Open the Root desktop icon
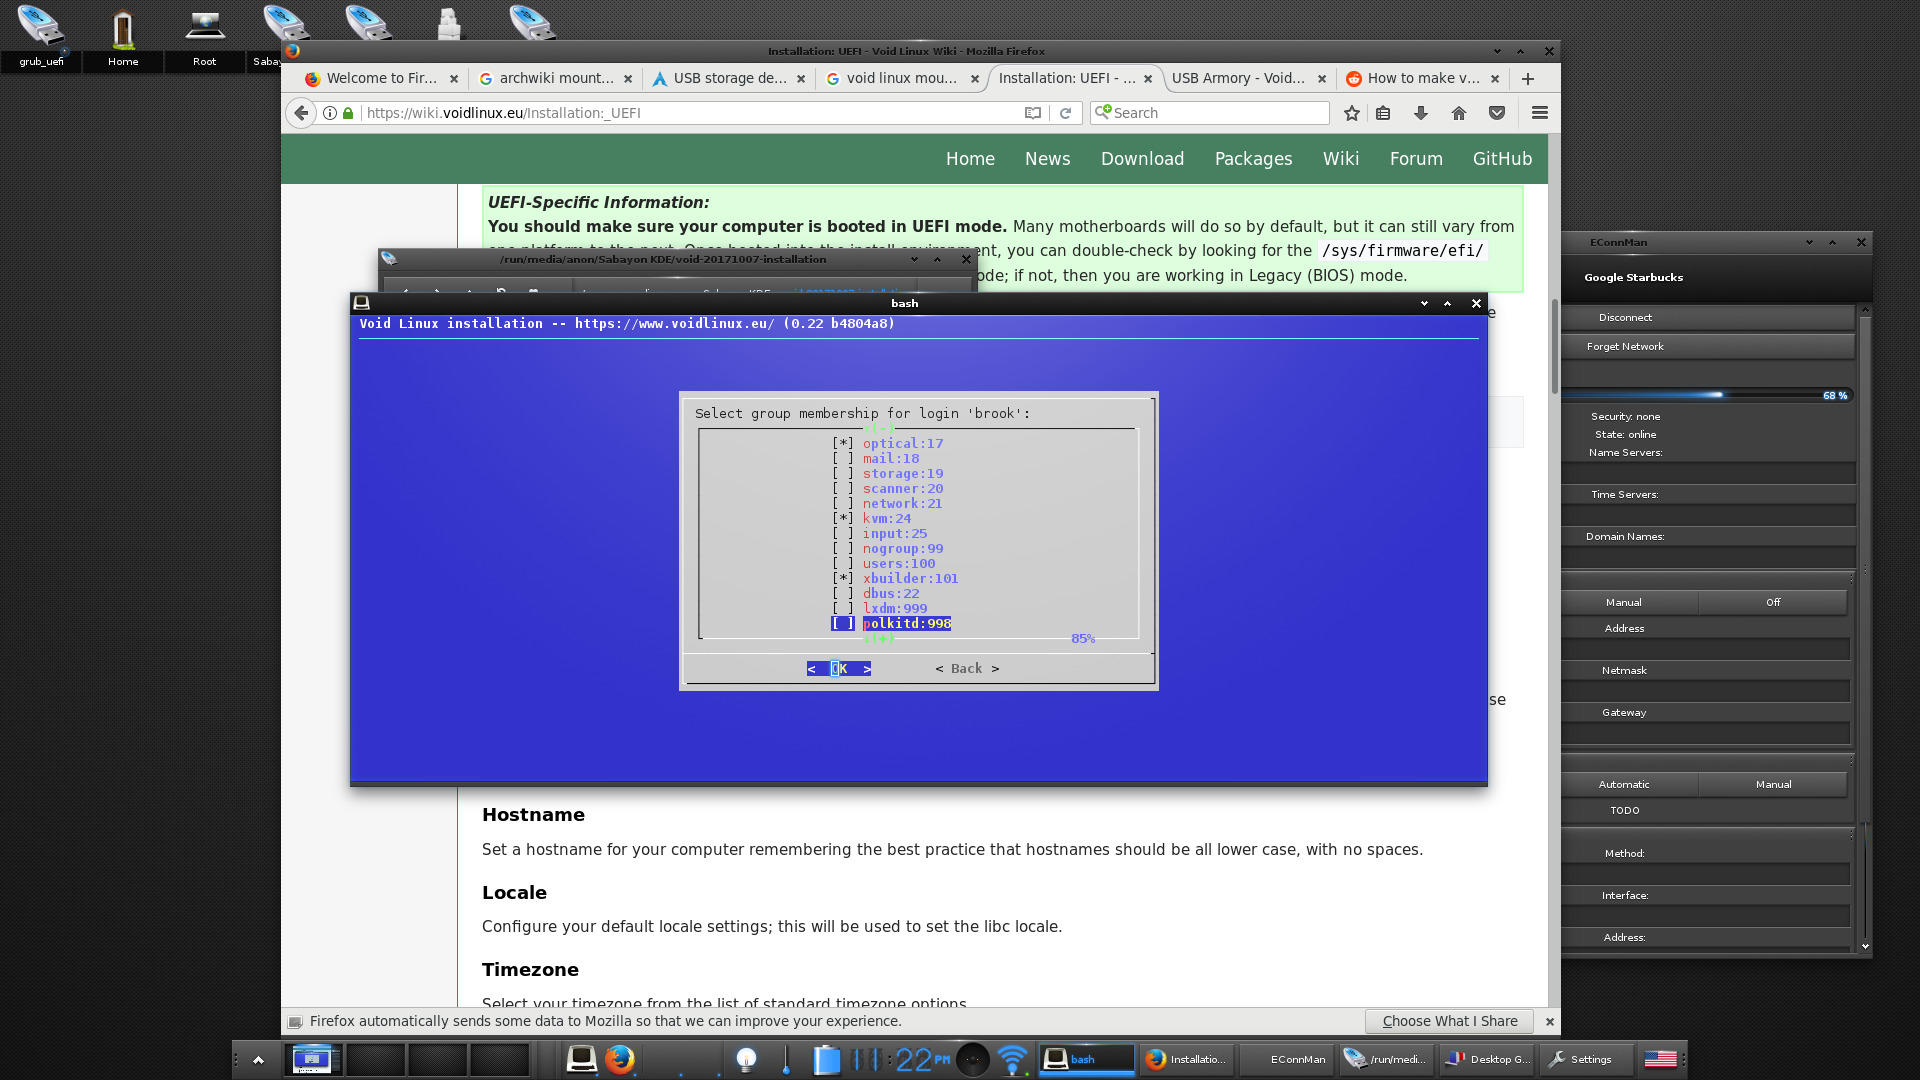This screenshot has width=1920, height=1080. tap(205, 37)
